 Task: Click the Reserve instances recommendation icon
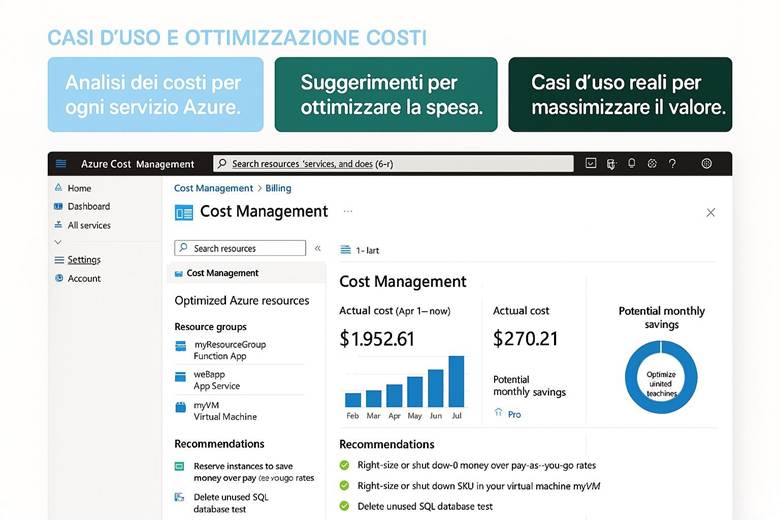point(180,466)
